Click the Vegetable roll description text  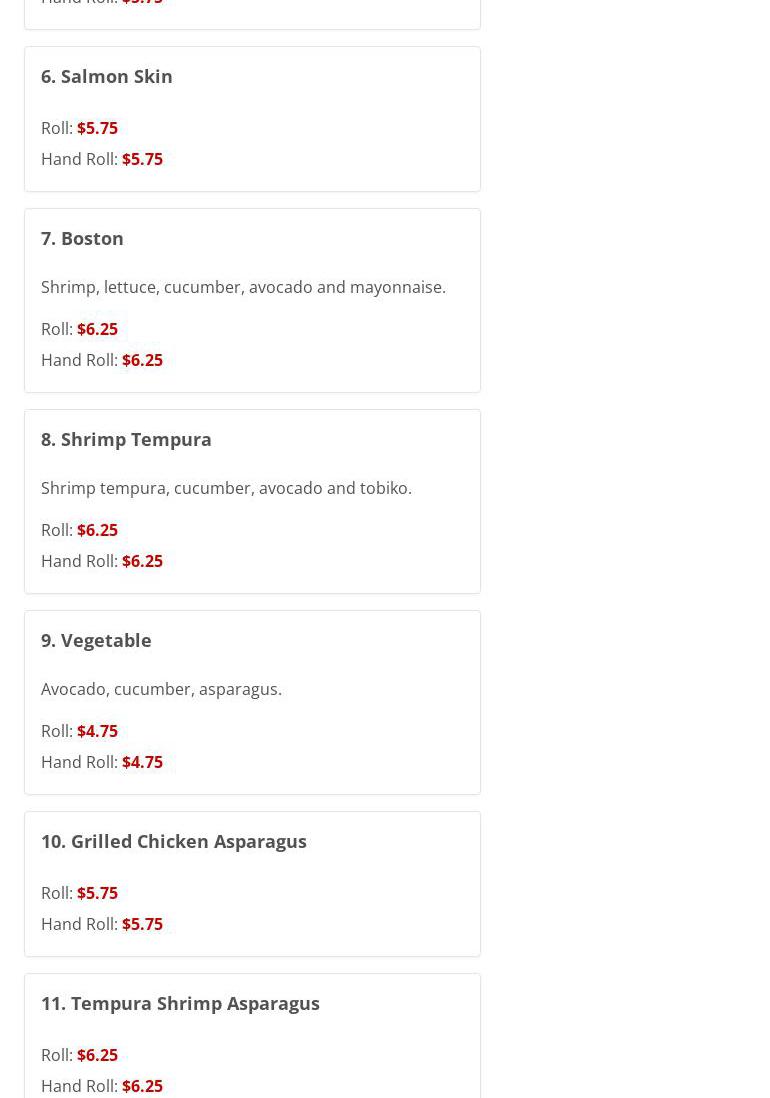click(x=161, y=689)
